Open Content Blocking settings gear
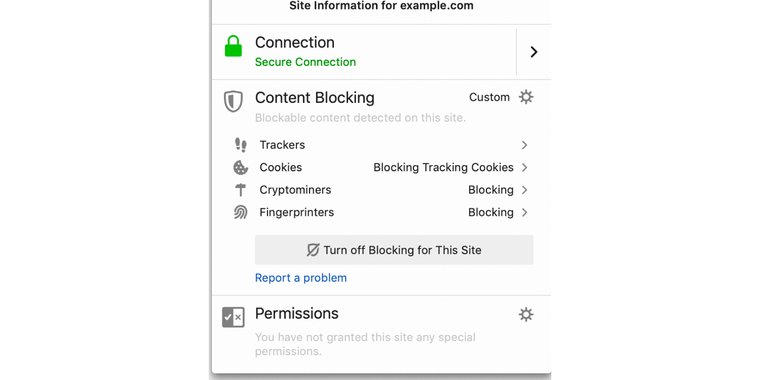Screen dimensions: 760x380 526,97
